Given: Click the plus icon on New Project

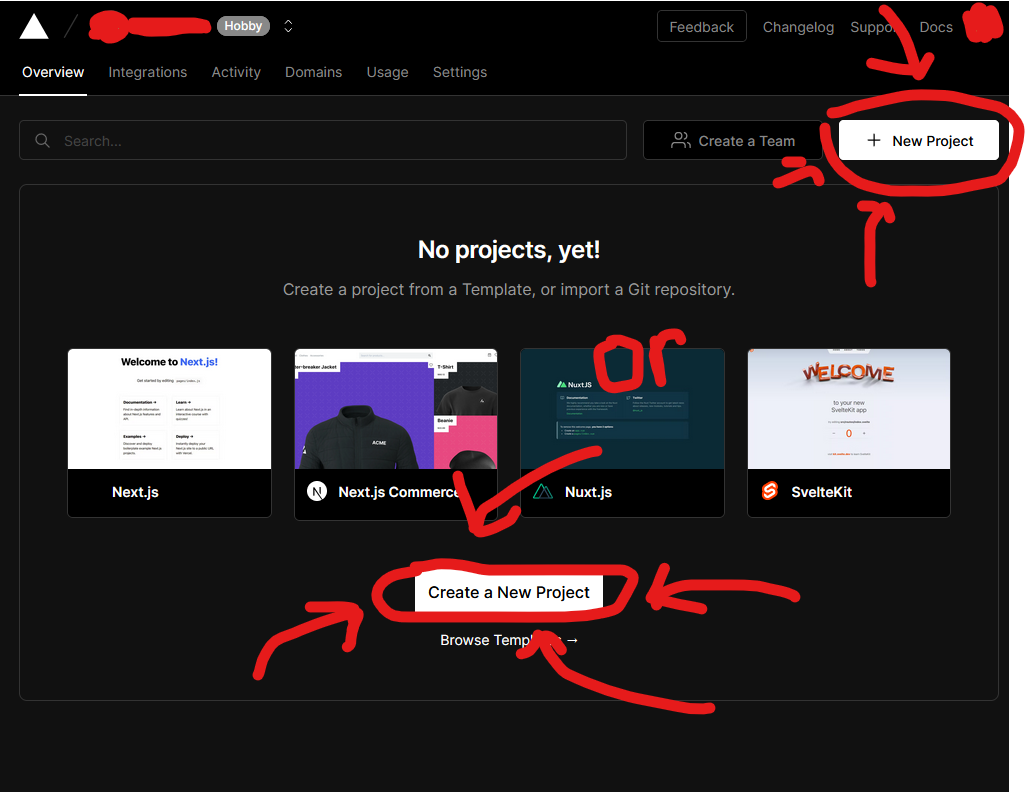Looking at the screenshot, I should tap(873, 140).
